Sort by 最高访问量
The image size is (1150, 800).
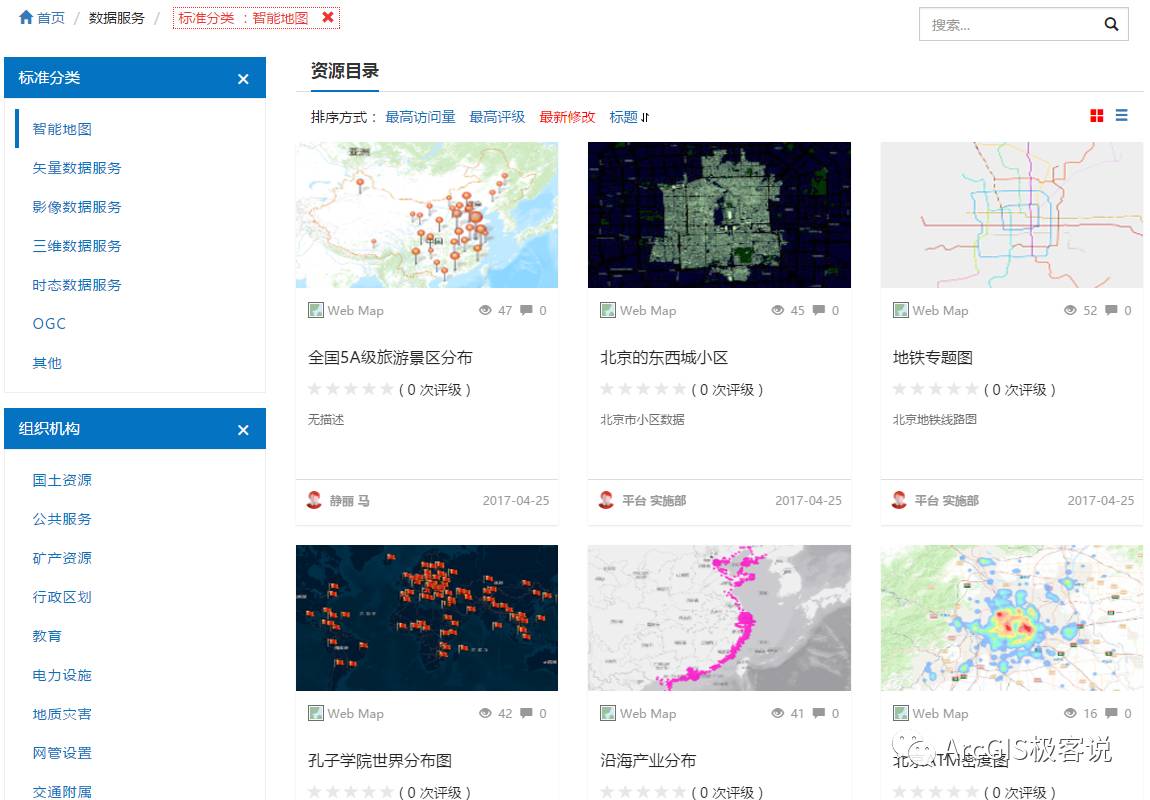pos(420,117)
